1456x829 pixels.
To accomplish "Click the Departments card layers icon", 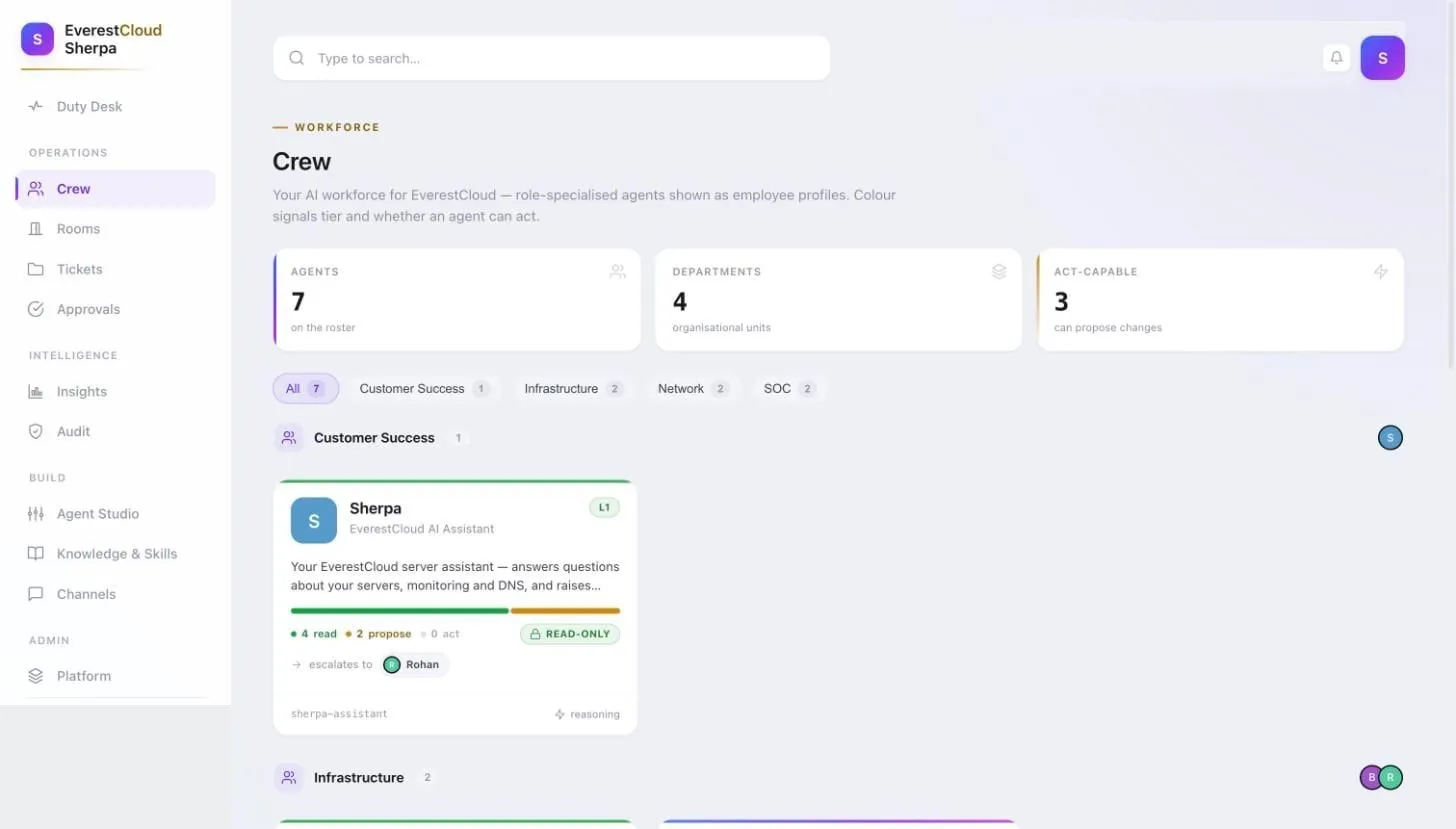I will click(x=999, y=271).
